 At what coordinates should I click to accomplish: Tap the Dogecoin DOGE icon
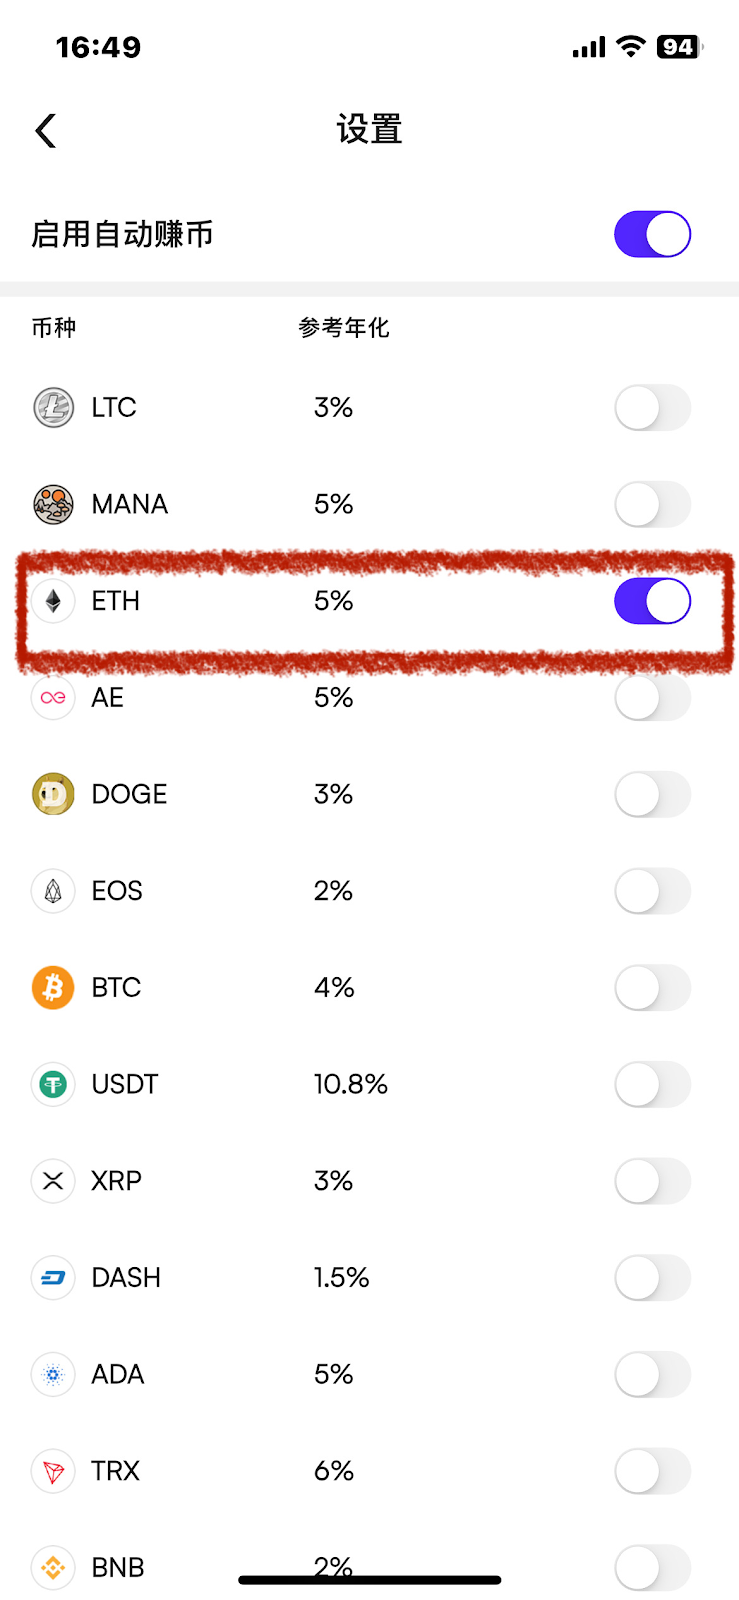[54, 794]
